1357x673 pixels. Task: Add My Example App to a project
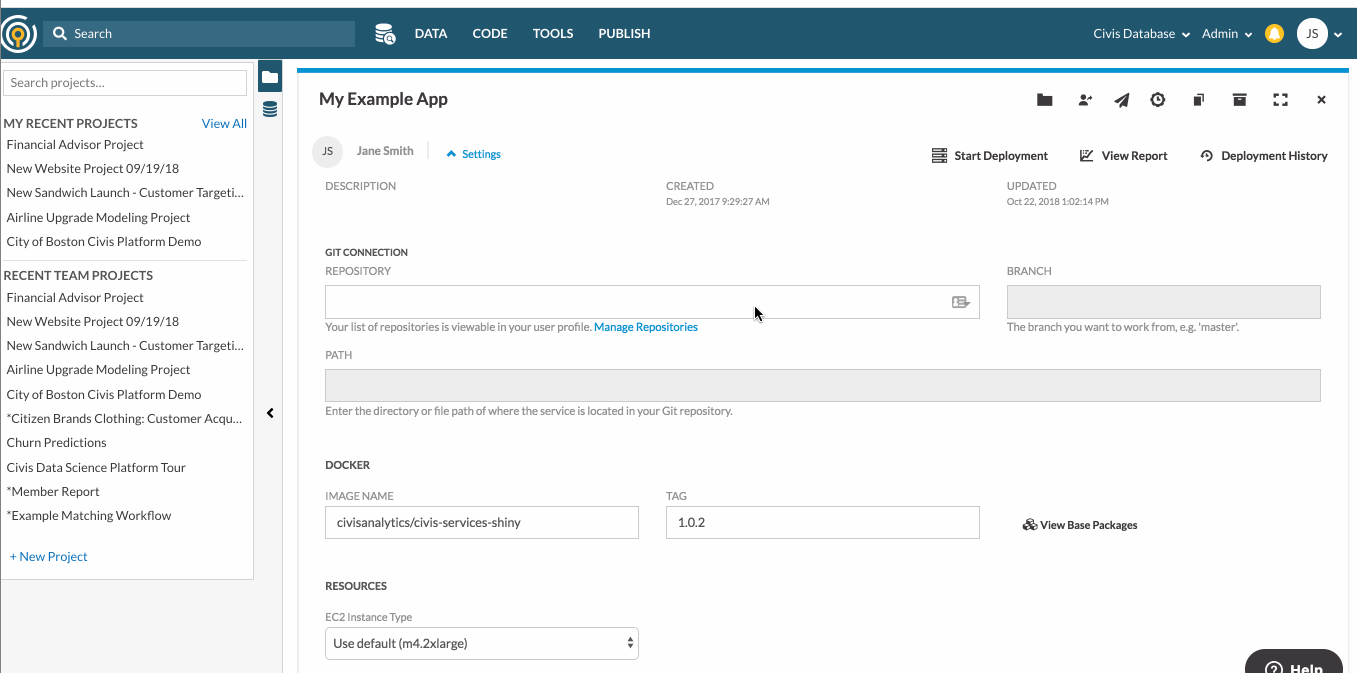(x=1044, y=100)
